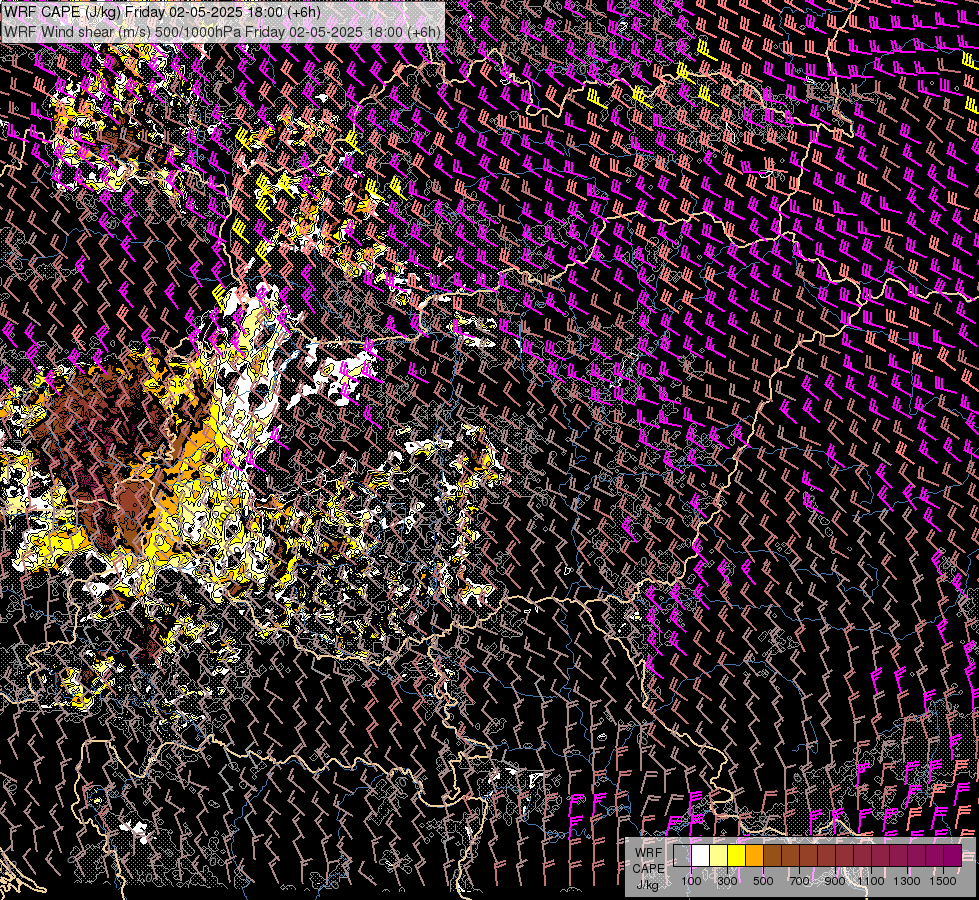Image resolution: width=979 pixels, height=900 pixels.
Task: Click the WRF CAPE title line
Action: click(162, 12)
